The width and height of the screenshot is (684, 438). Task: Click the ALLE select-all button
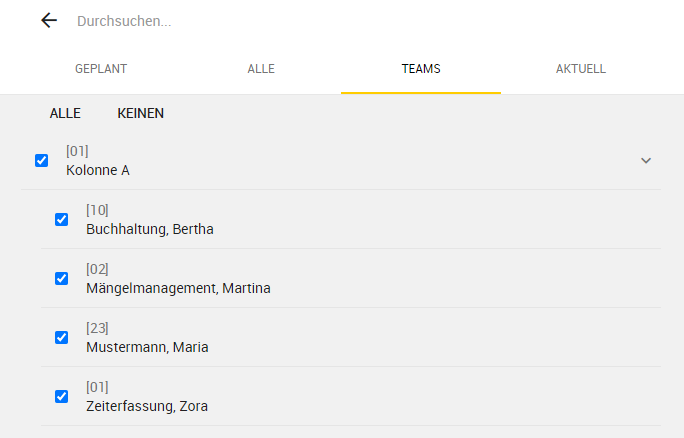[65, 113]
